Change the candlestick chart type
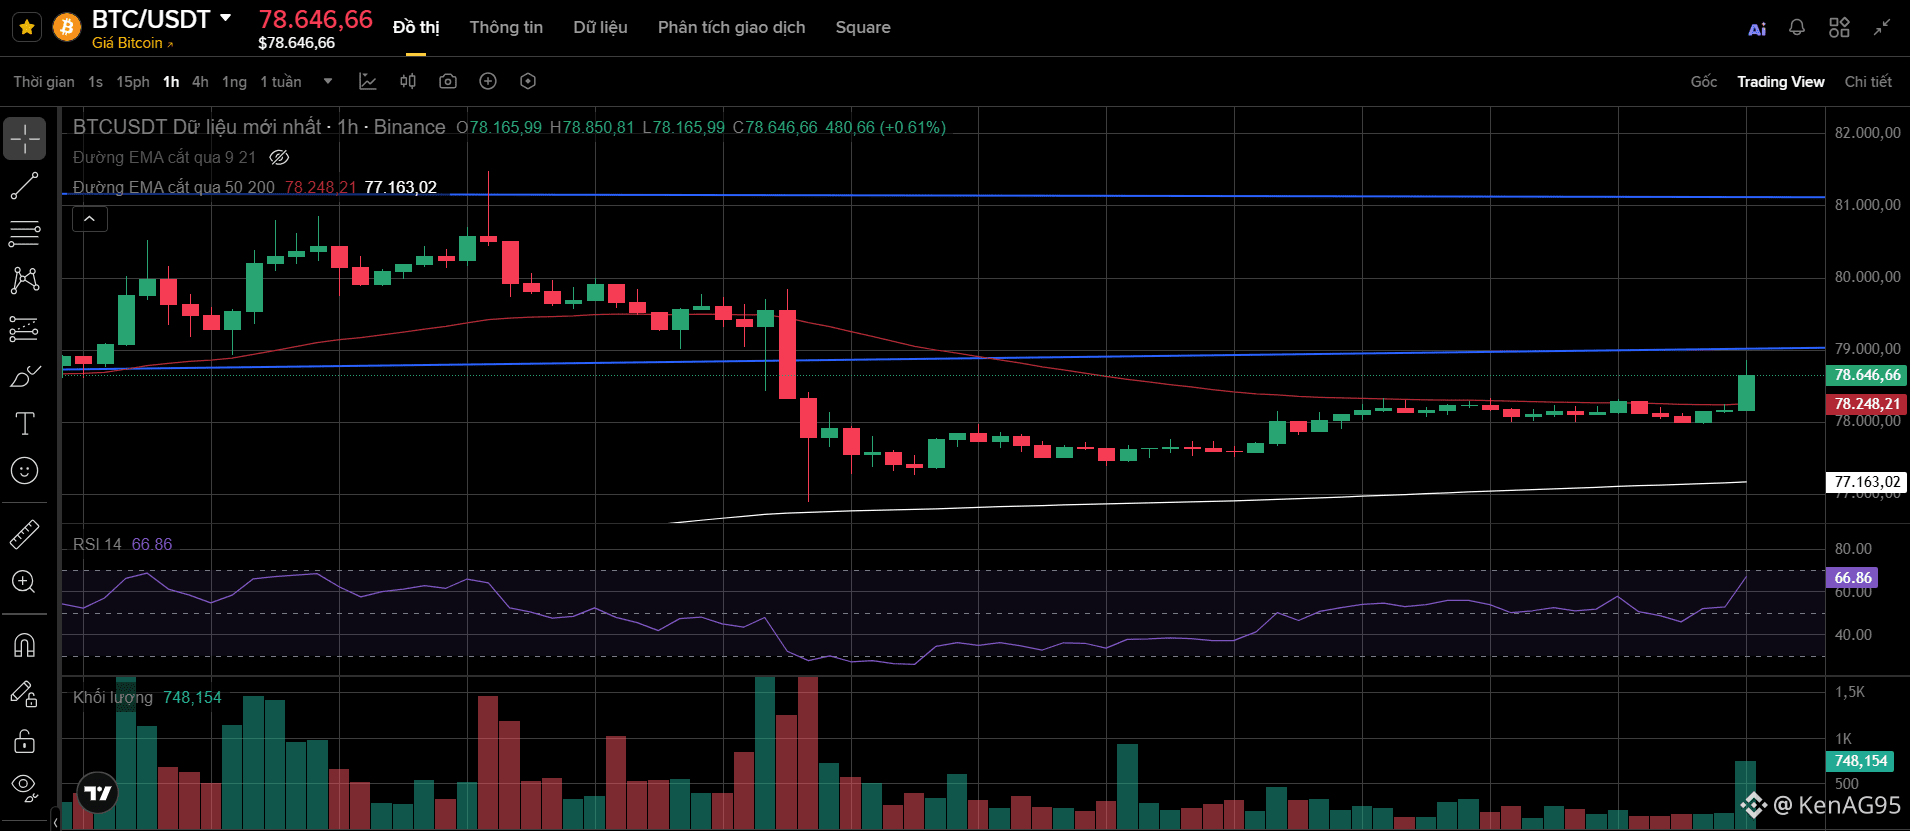The width and height of the screenshot is (1910, 831). 408,82
